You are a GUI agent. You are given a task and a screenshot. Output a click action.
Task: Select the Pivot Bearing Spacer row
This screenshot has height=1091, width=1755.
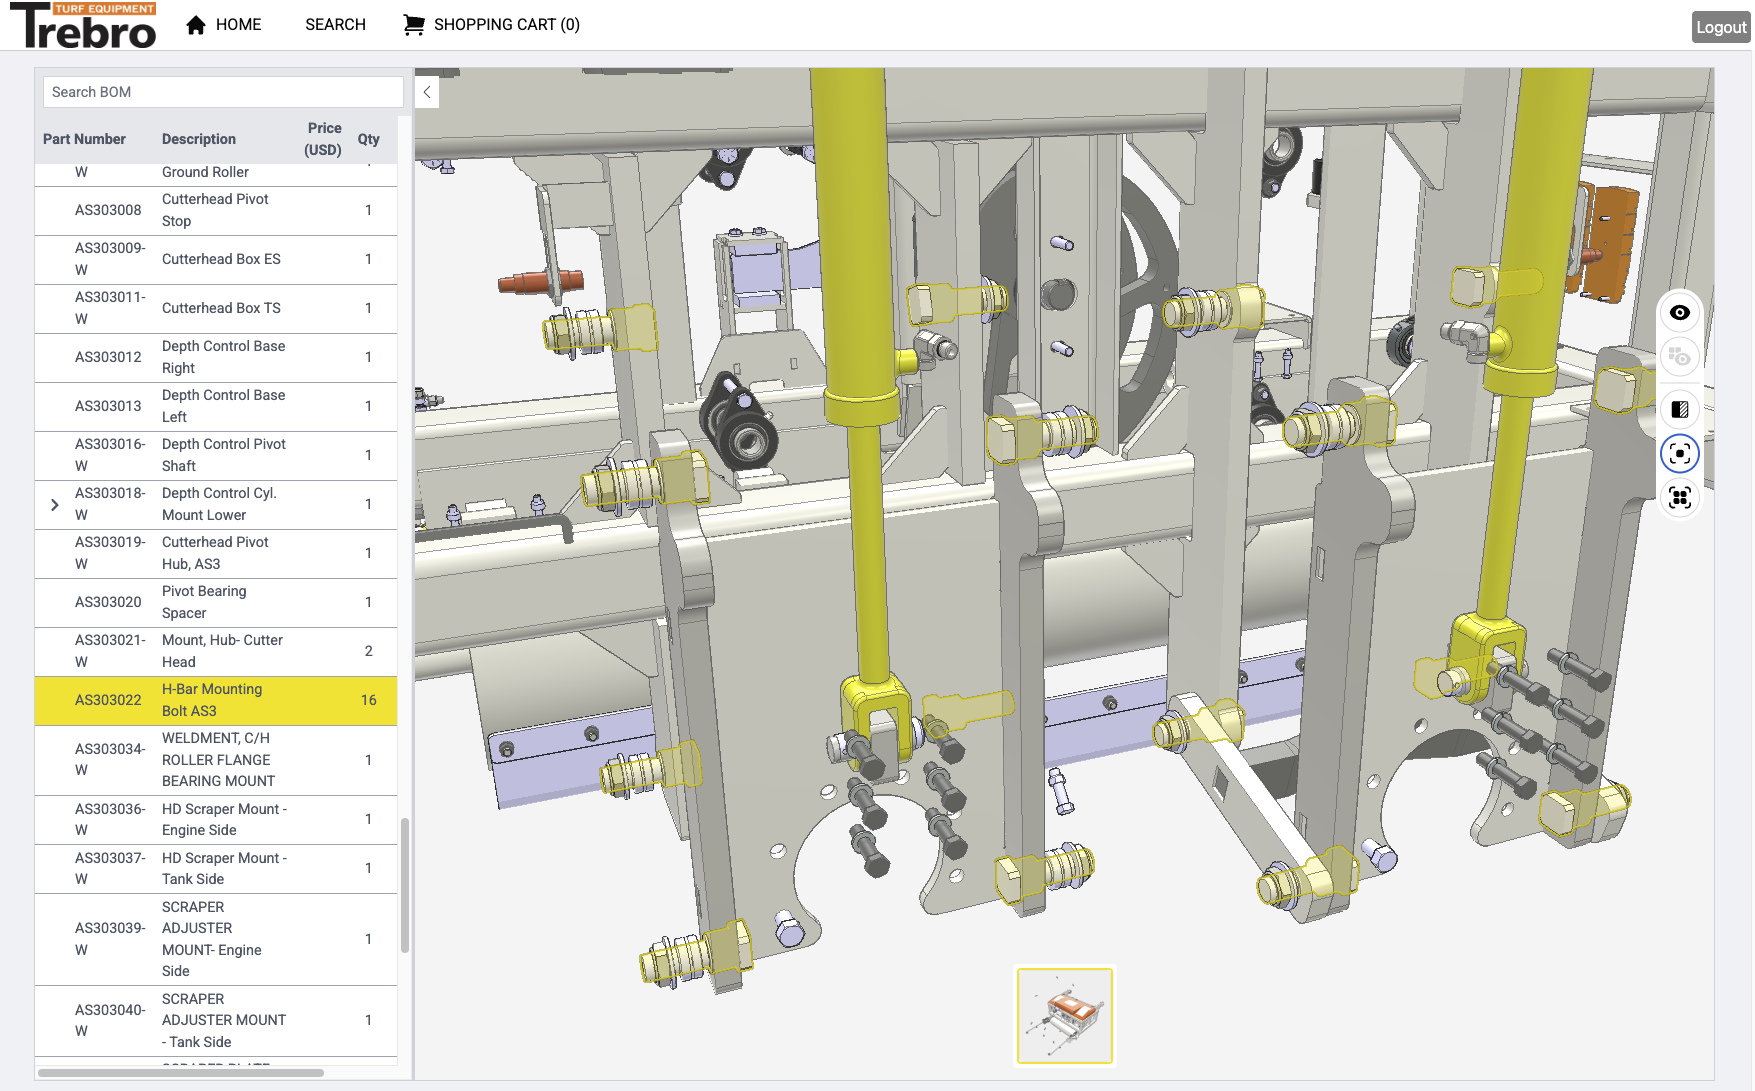point(215,602)
